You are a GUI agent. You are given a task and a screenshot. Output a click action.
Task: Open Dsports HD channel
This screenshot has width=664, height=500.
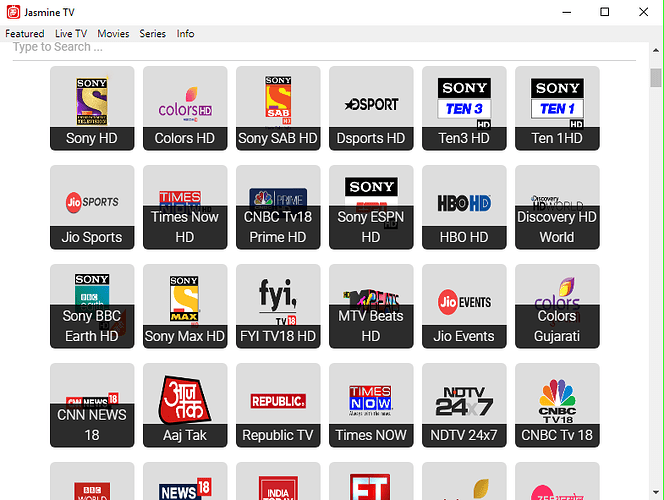tap(278, 109)
